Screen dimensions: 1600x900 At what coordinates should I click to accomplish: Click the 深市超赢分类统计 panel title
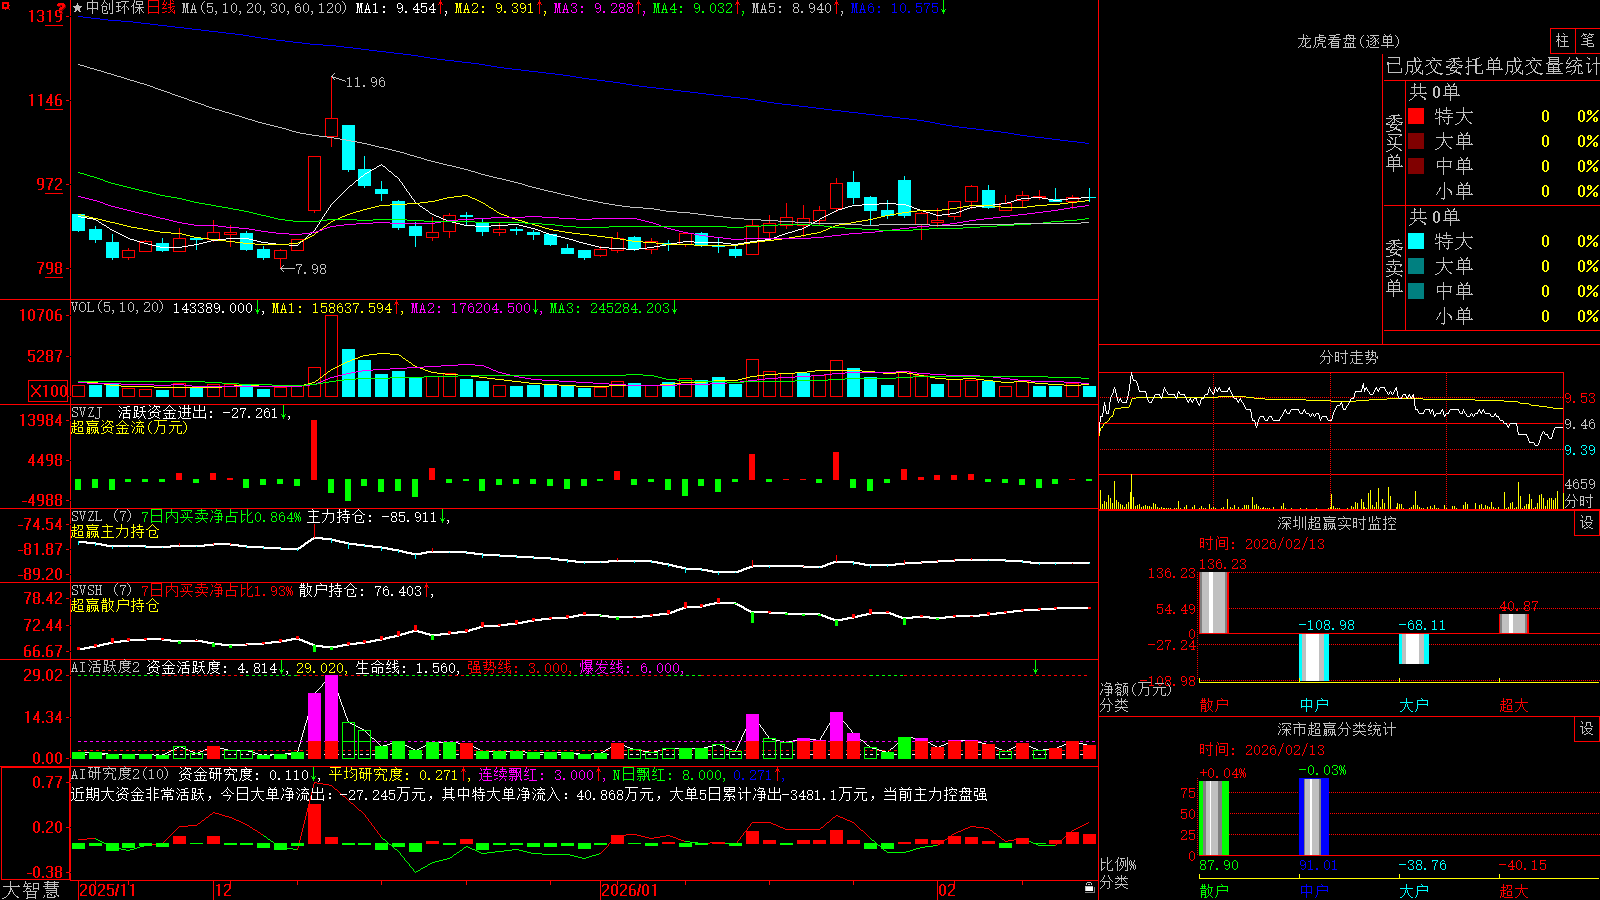1337,729
